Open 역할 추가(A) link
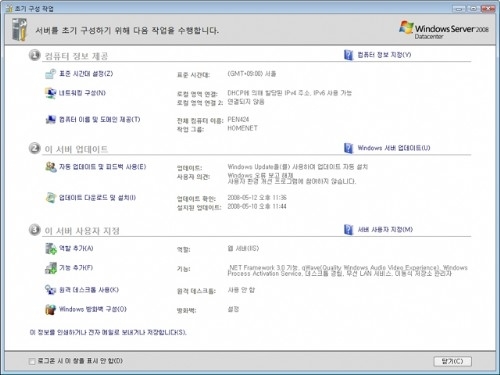 (76, 248)
